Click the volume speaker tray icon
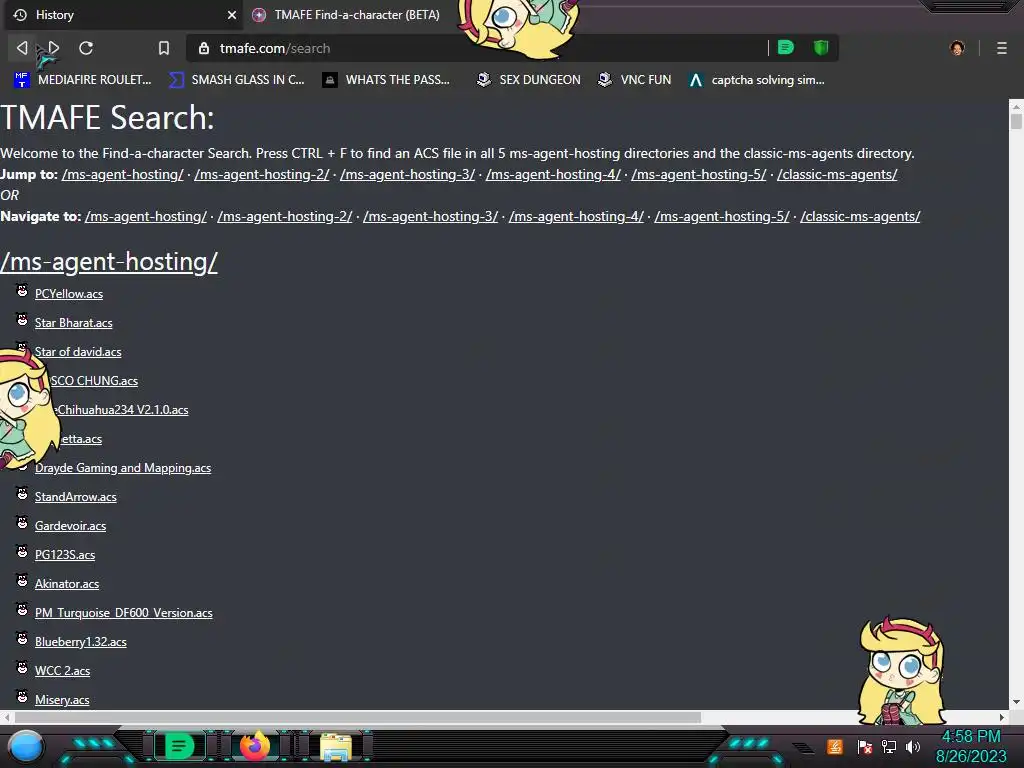This screenshot has width=1024, height=768. [913, 746]
